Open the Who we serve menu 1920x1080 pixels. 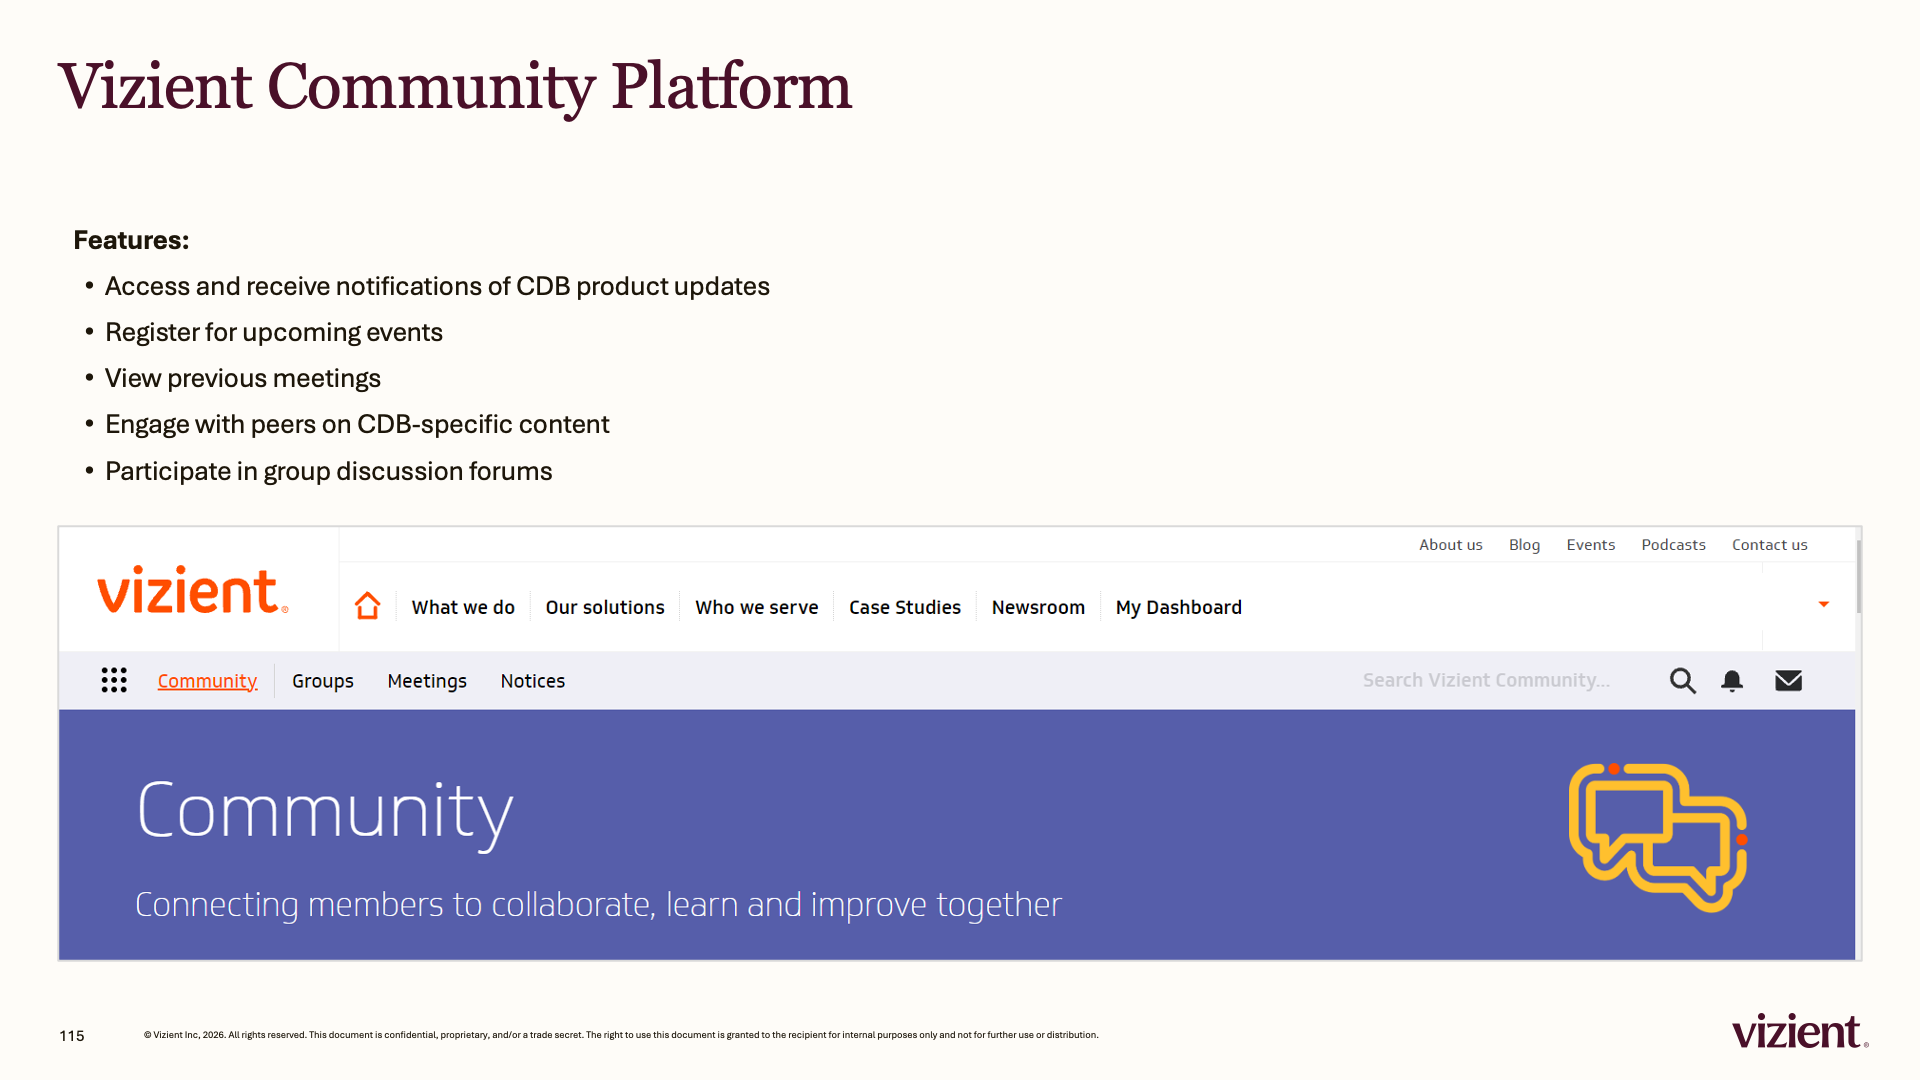pyautogui.click(x=757, y=607)
